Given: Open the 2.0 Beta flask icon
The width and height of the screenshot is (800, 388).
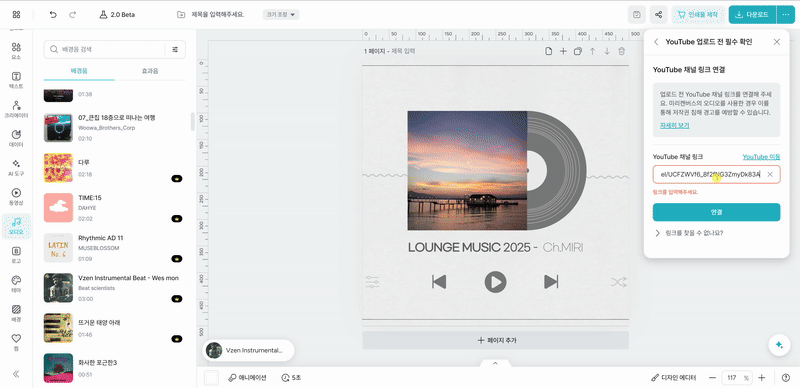Looking at the screenshot, I should click(103, 15).
